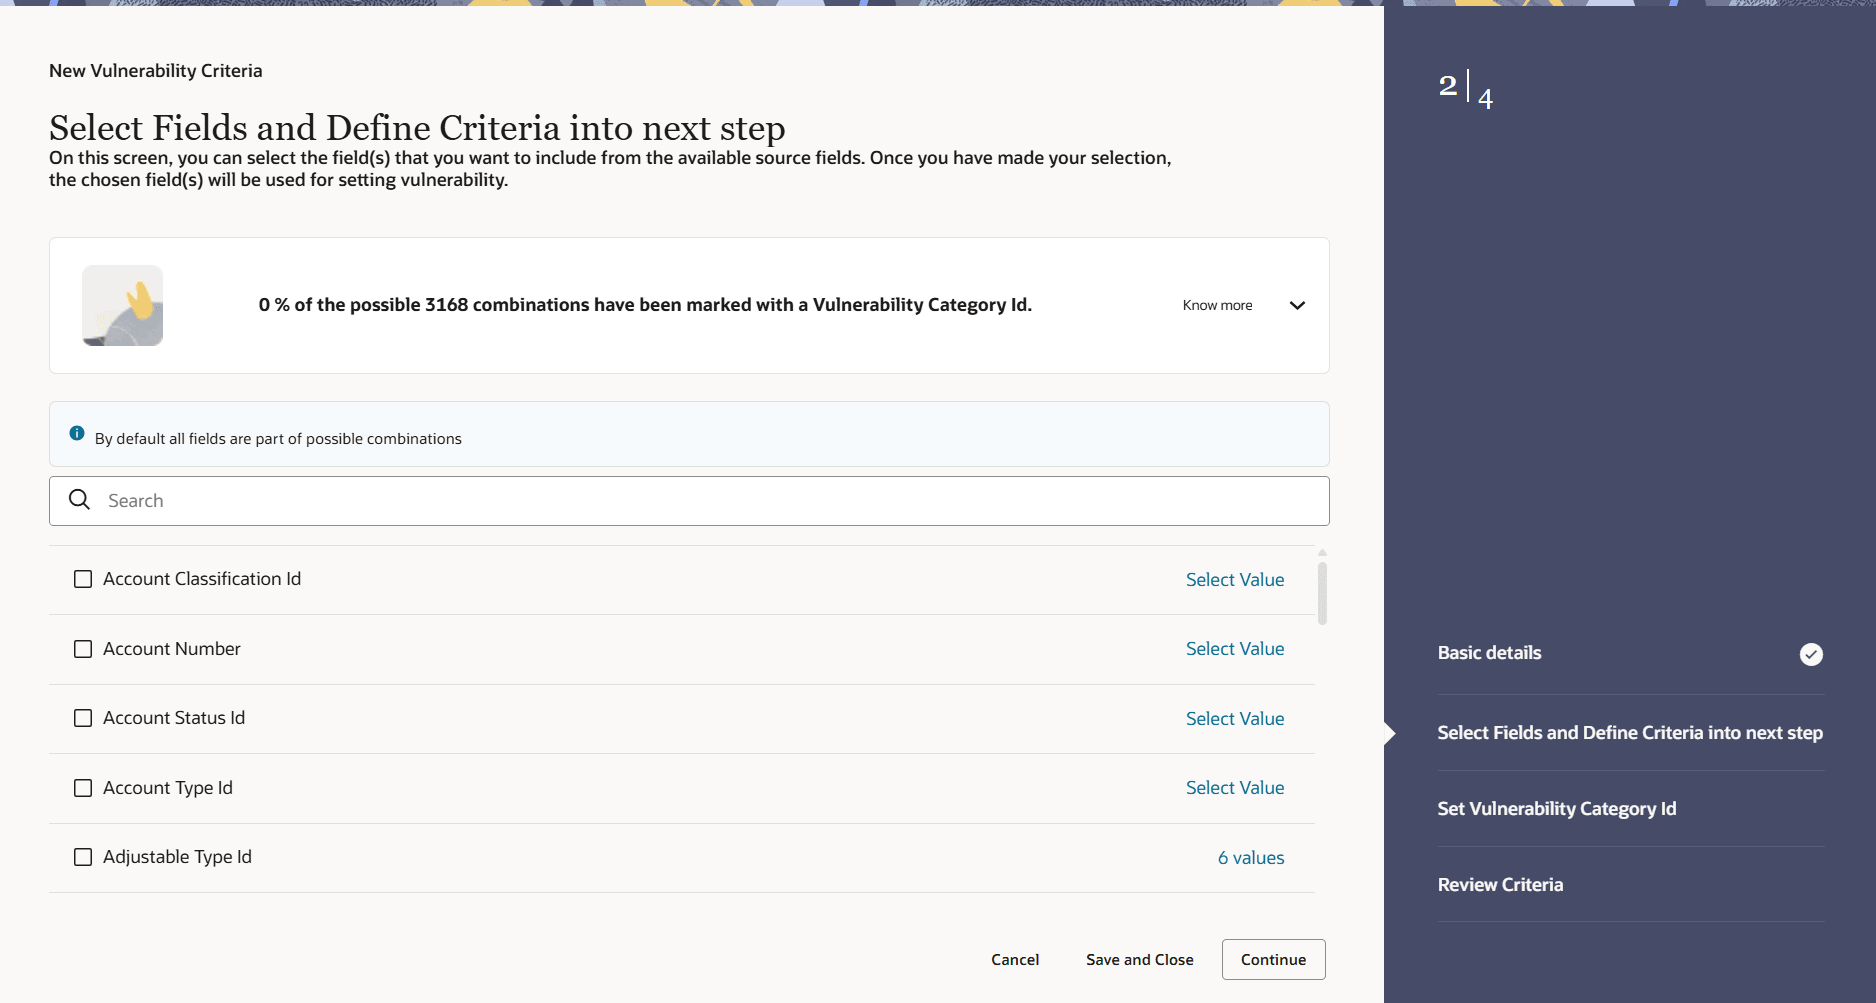
Task: Enable the Adjustable Type Id checkbox
Action: (x=83, y=857)
